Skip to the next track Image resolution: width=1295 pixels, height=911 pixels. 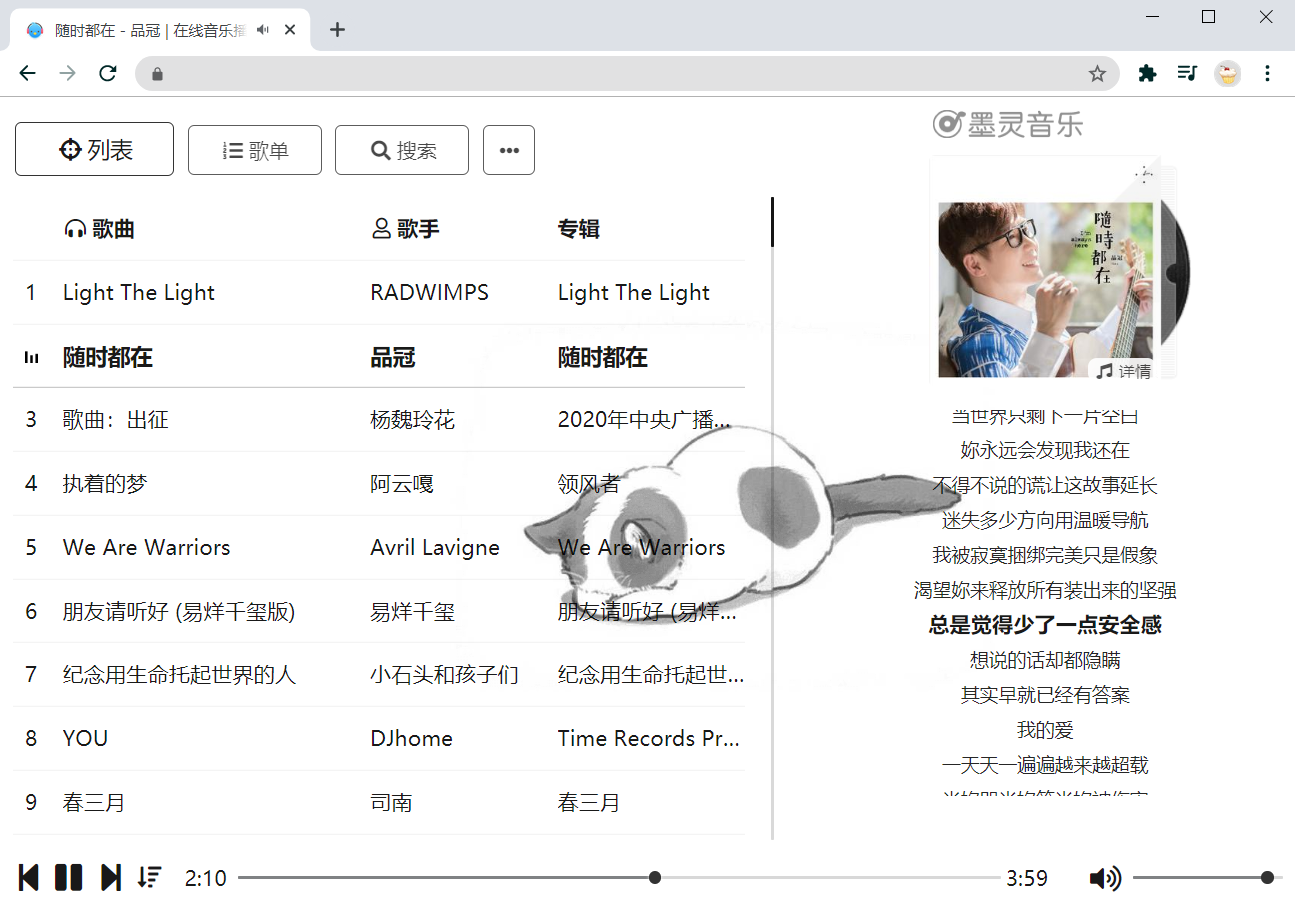(x=110, y=878)
